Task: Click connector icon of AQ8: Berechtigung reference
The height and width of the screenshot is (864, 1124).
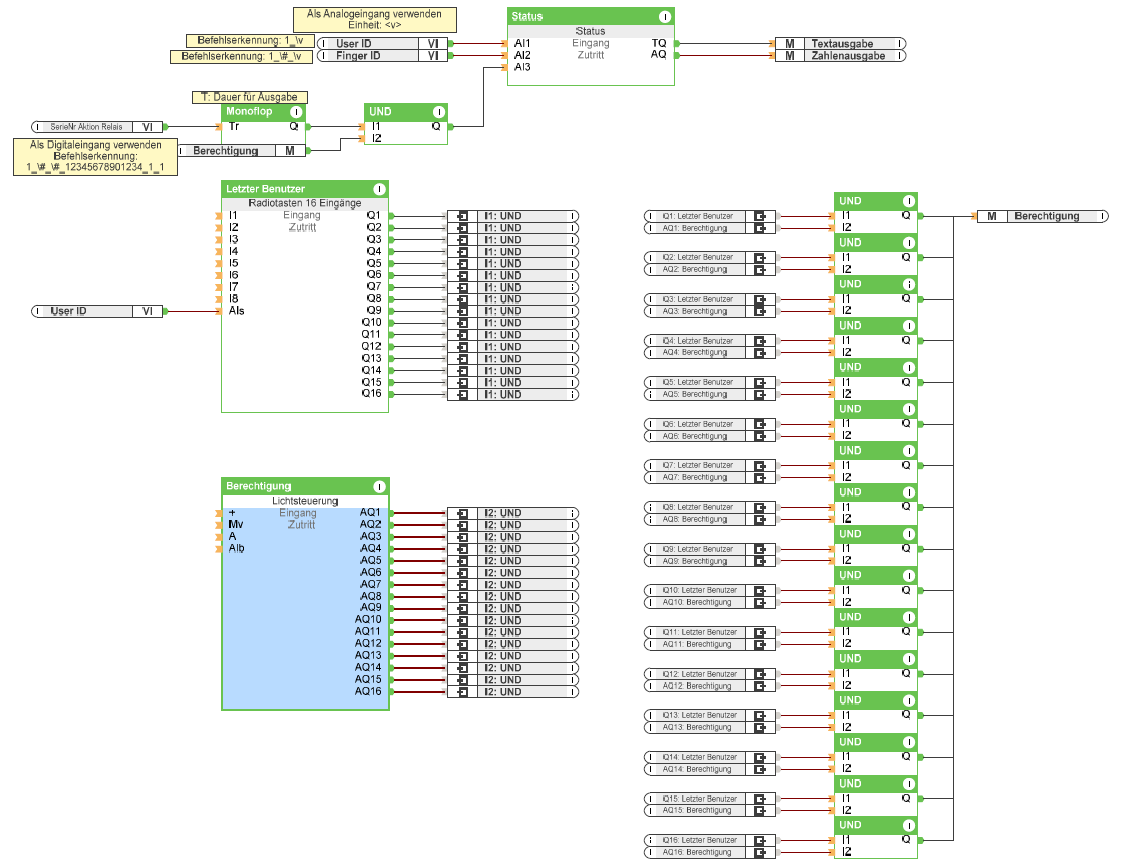Action: (761, 519)
